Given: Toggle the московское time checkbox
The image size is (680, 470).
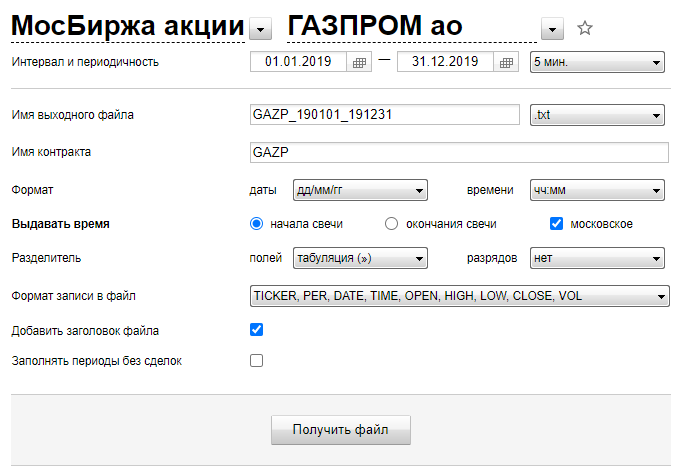Looking at the screenshot, I should click(557, 224).
